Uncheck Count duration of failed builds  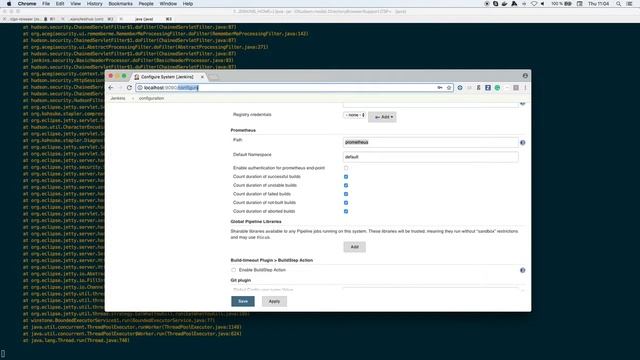click(x=346, y=194)
